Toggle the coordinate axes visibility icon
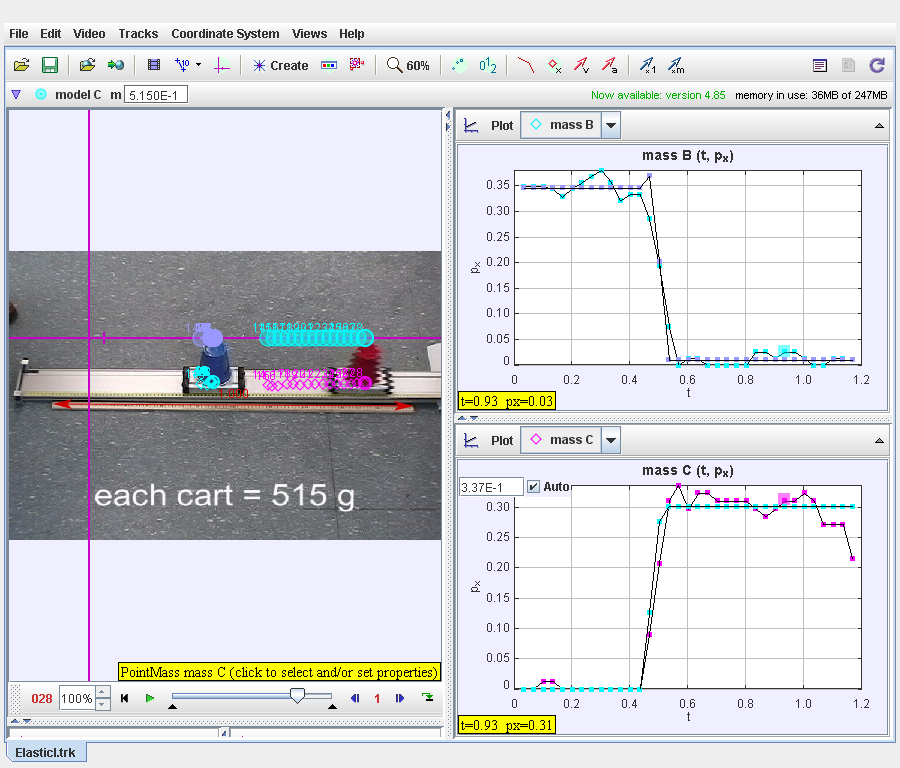 pos(221,65)
